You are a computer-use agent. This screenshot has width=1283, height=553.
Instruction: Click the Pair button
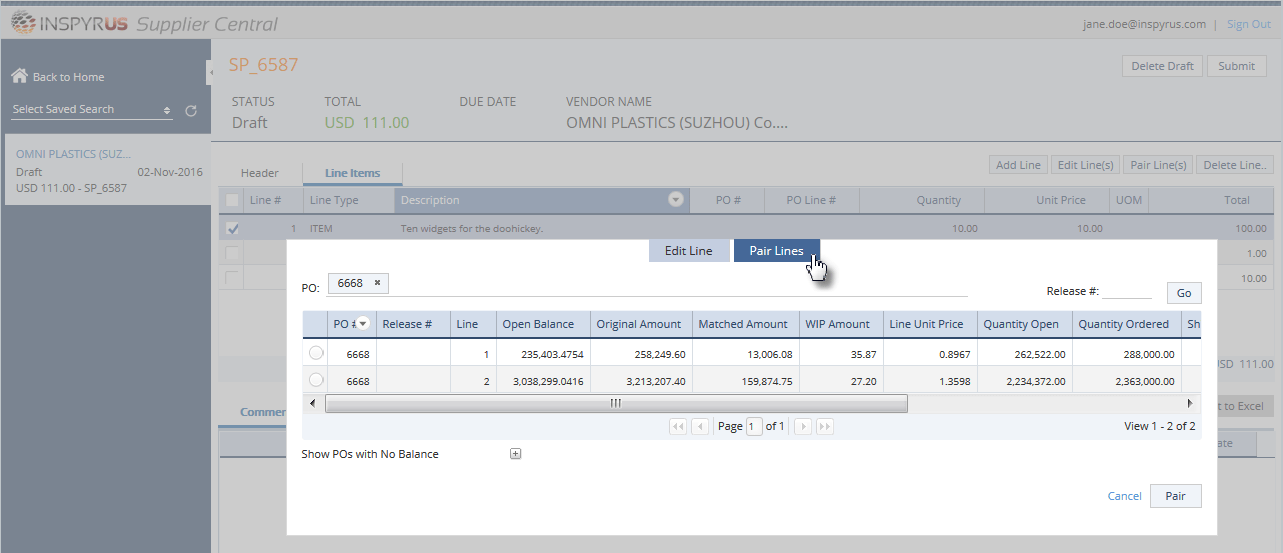pyautogui.click(x=1176, y=496)
